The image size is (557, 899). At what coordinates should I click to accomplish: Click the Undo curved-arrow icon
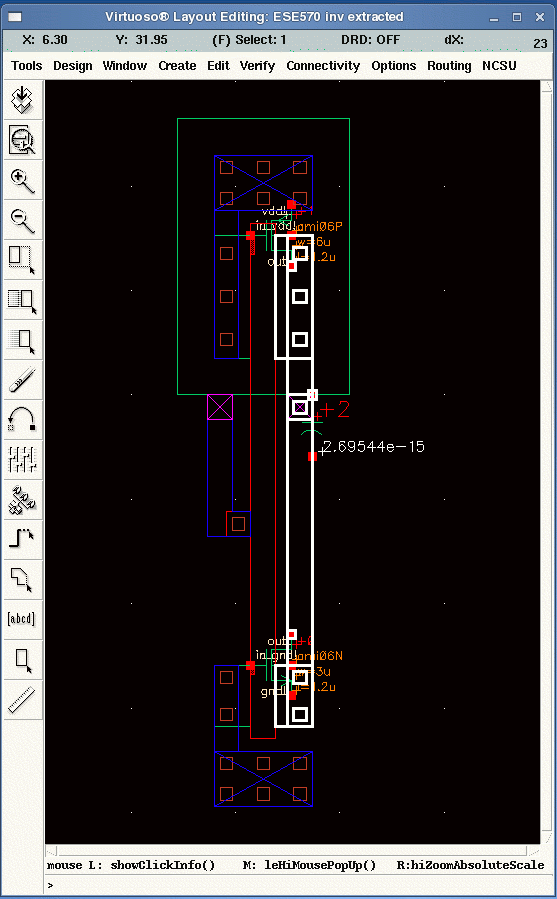point(22,419)
